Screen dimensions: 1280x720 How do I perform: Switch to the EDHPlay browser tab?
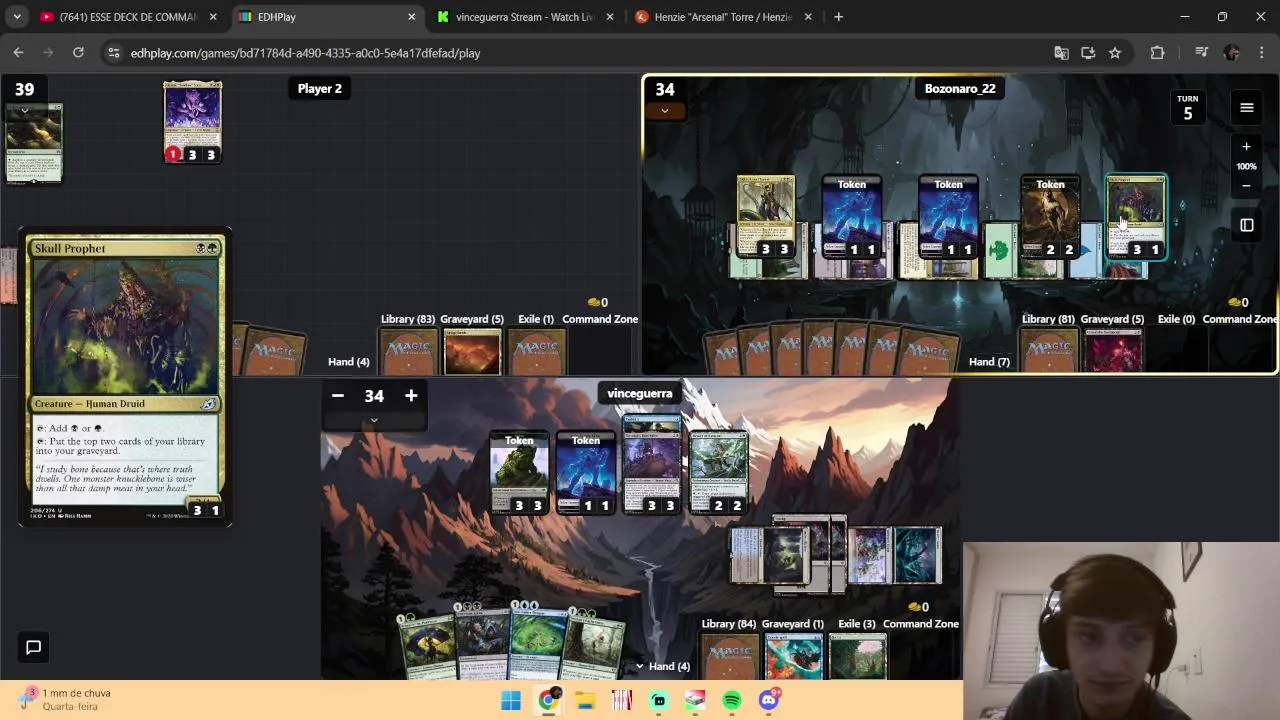coord(327,17)
